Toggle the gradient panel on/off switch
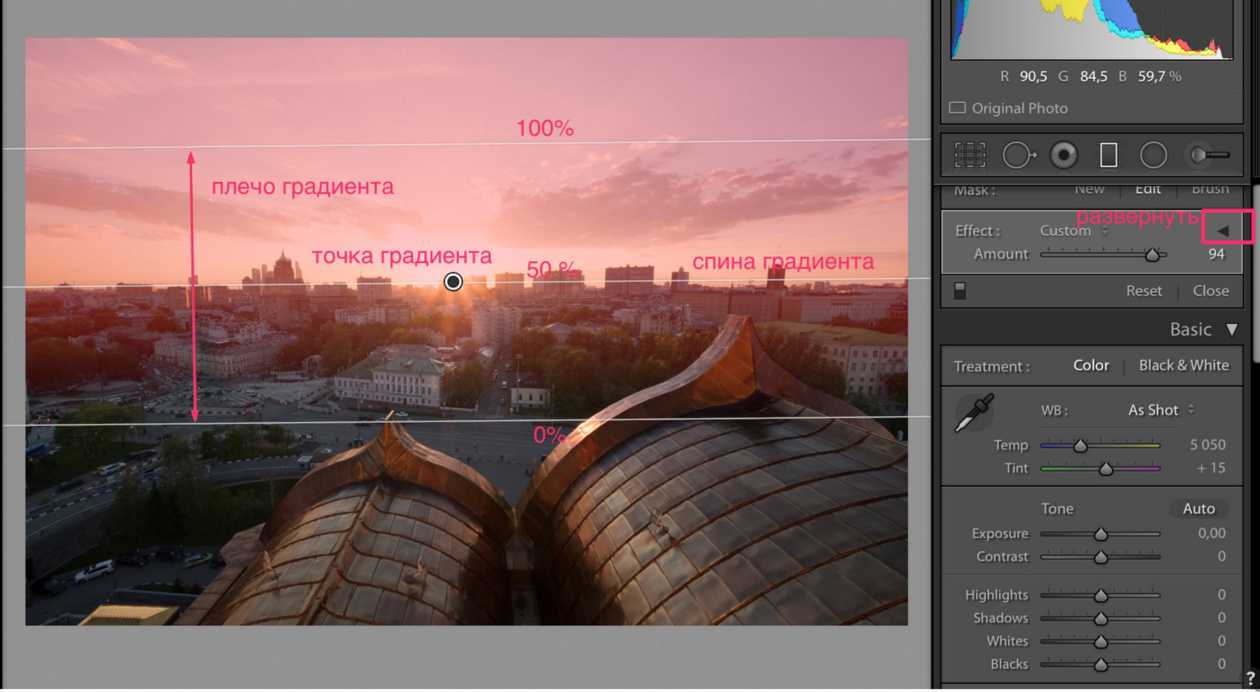This screenshot has width=1260, height=692. pos(960,291)
